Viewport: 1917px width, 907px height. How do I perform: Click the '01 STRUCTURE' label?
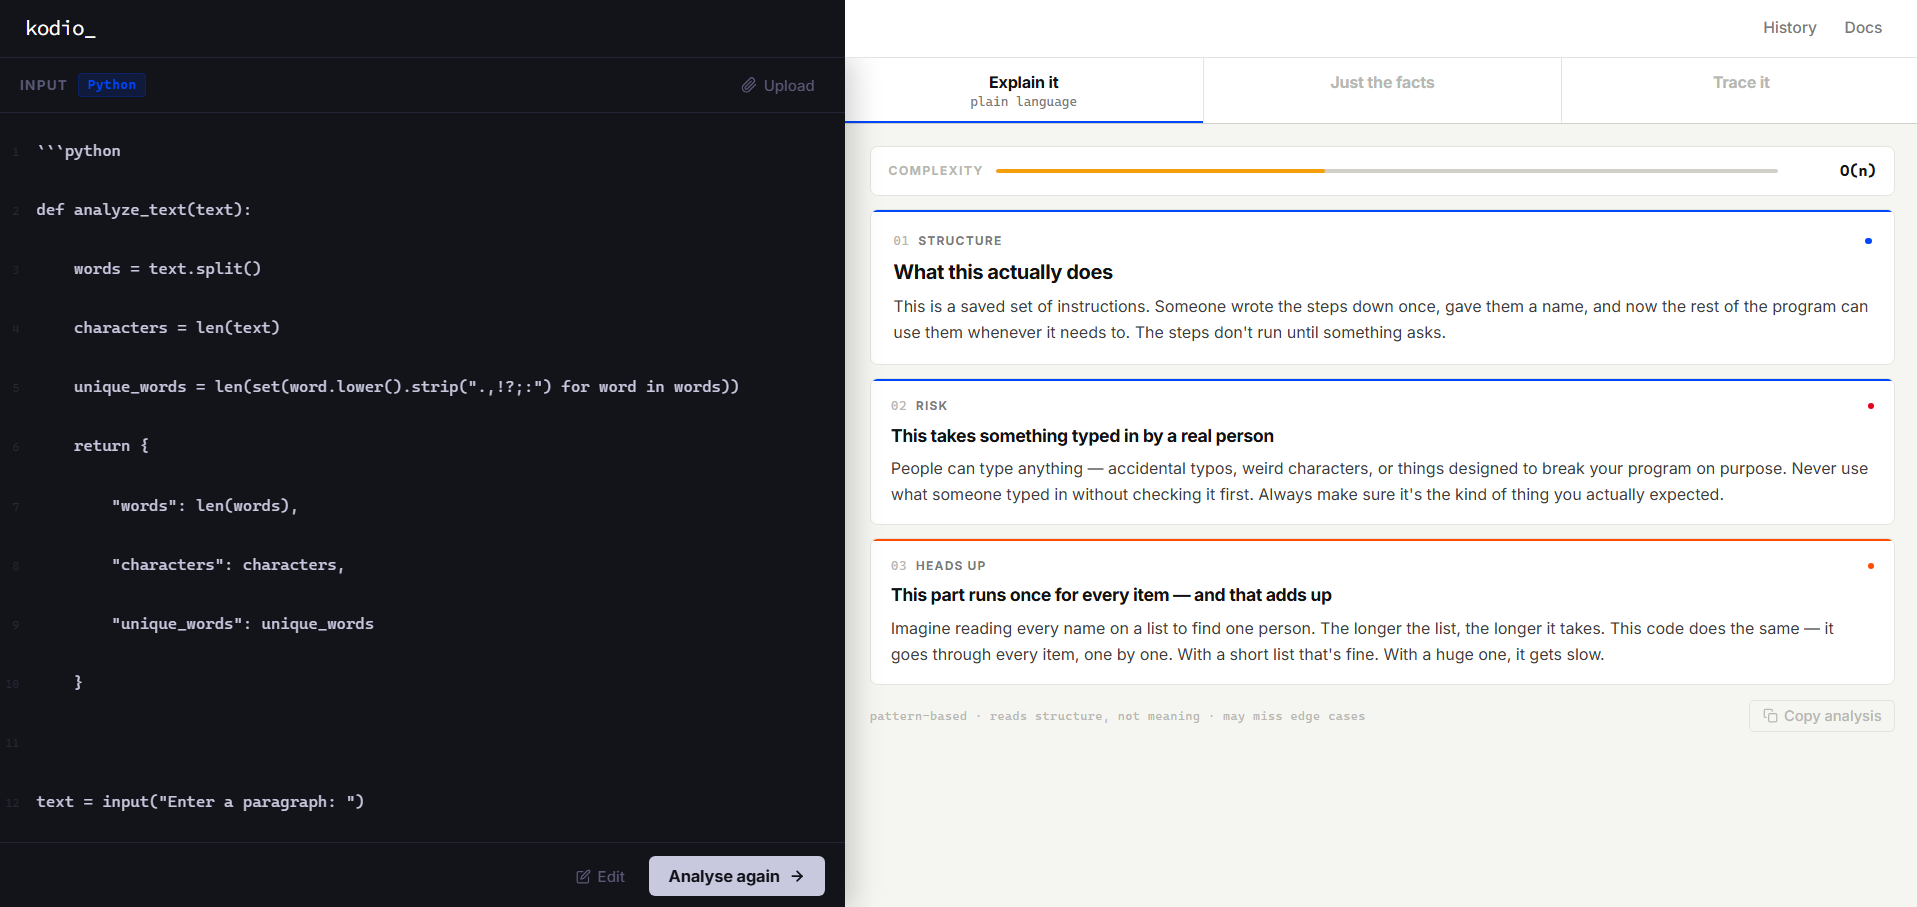[x=947, y=241]
